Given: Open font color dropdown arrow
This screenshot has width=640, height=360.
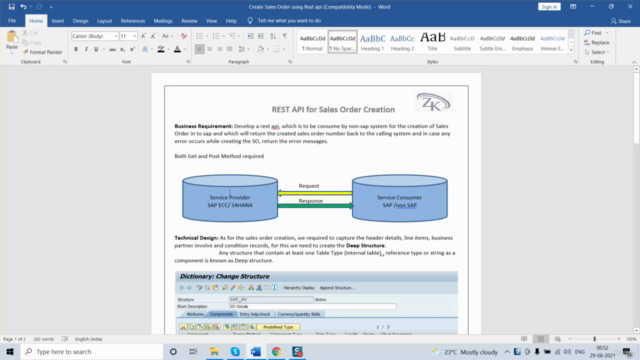Looking at the screenshot, I should click(185, 49).
